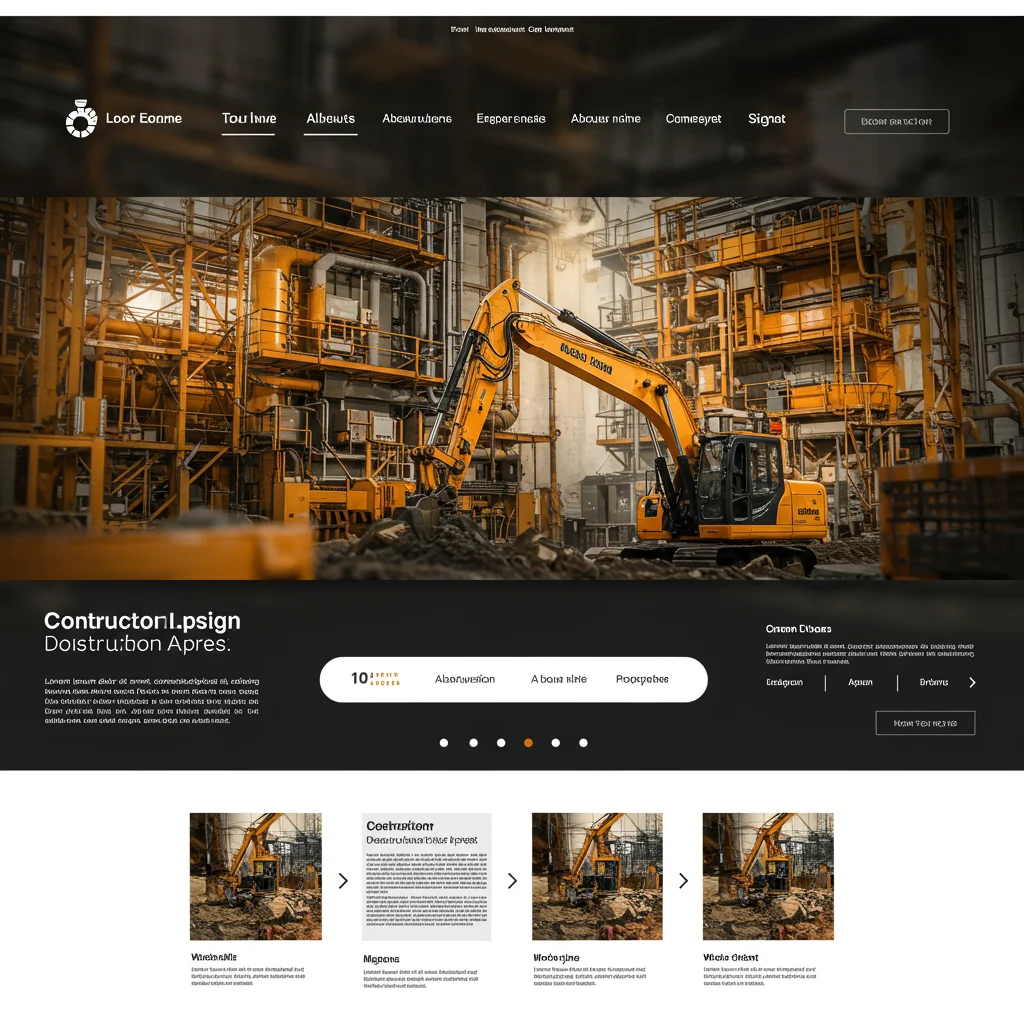Click the arrow right of the gray text card
This screenshot has width=1024, height=1024.
coord(512,881)
